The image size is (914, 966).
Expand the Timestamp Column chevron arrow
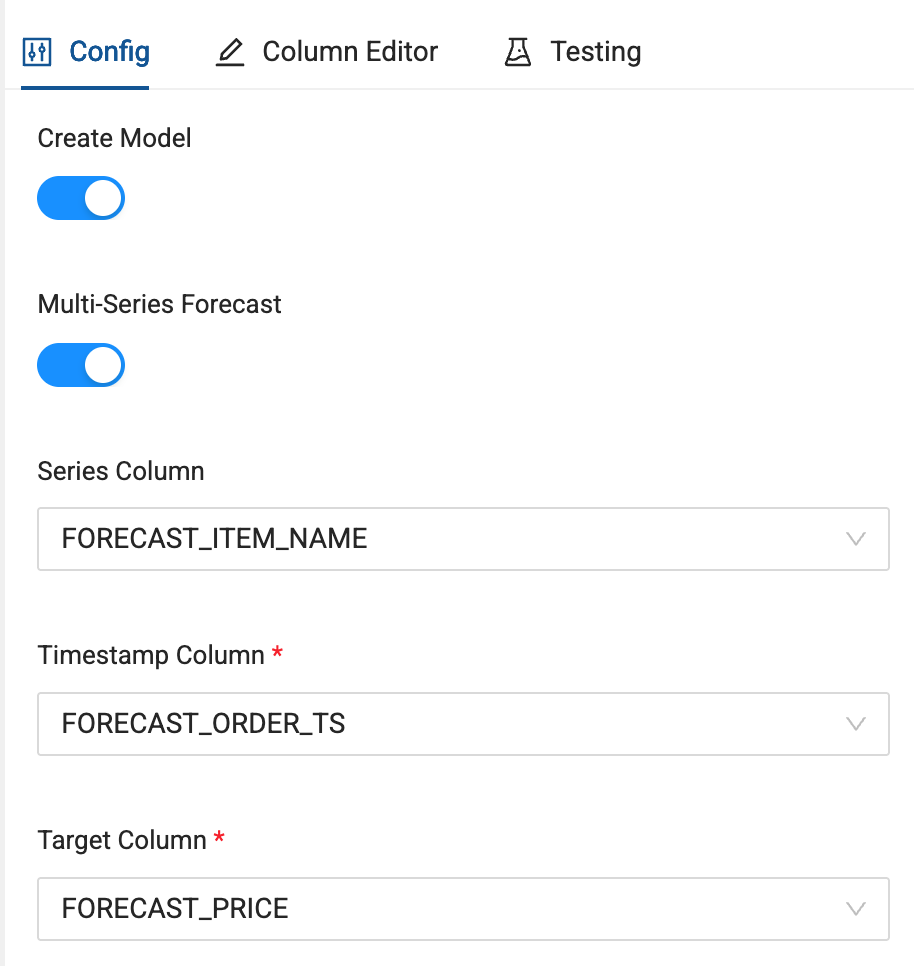(855, 724)
